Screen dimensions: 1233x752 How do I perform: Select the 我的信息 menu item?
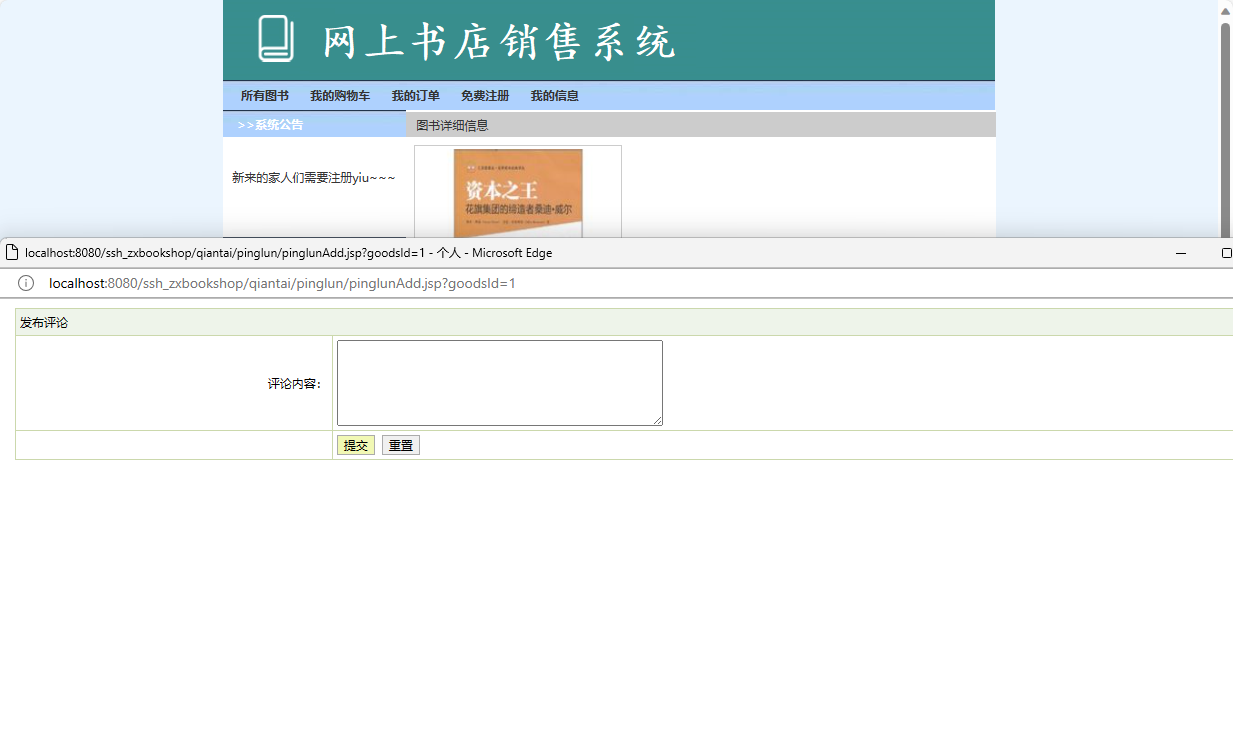554,95
